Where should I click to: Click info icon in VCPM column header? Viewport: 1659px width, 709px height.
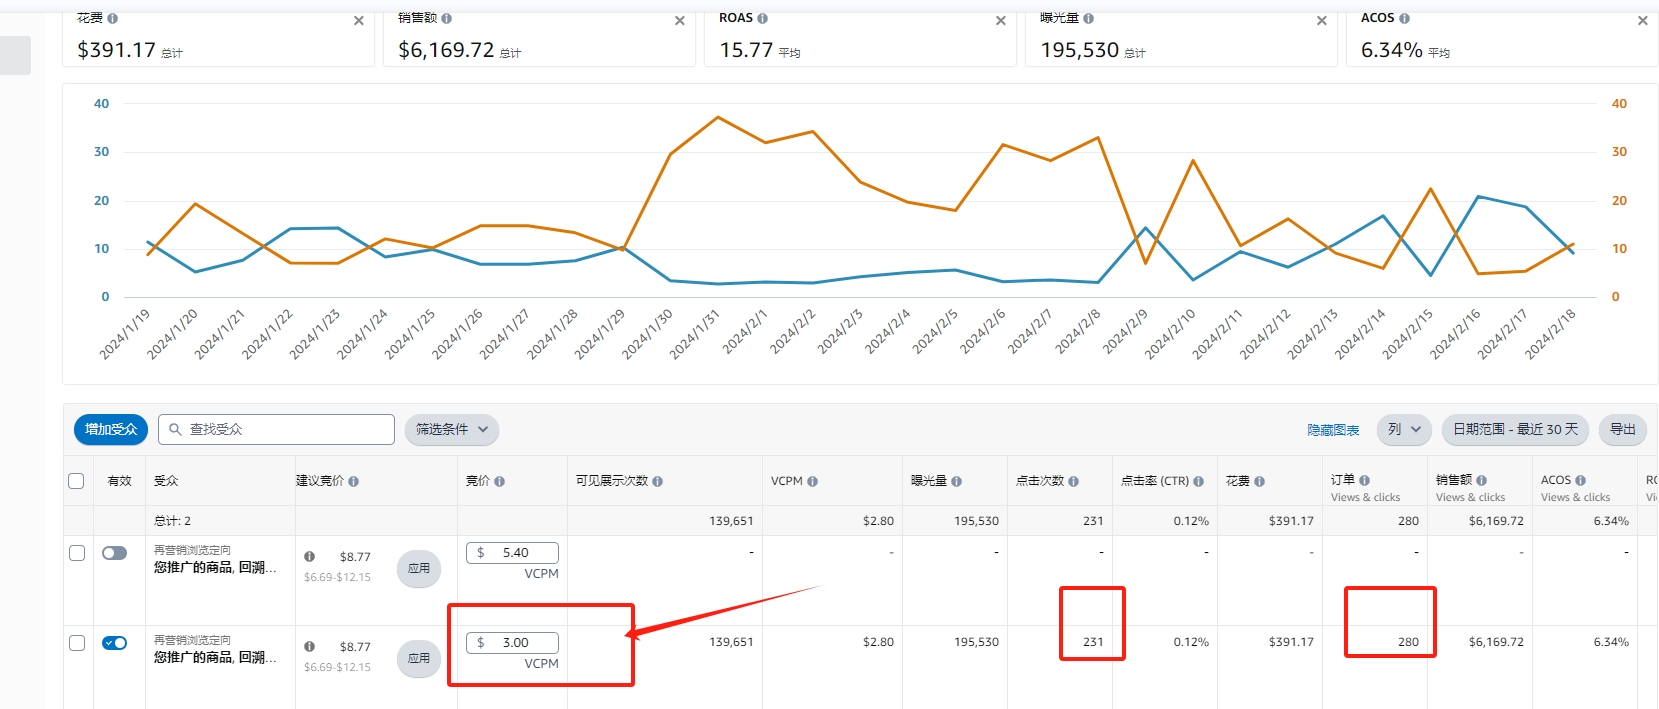[x=813, y=481]
